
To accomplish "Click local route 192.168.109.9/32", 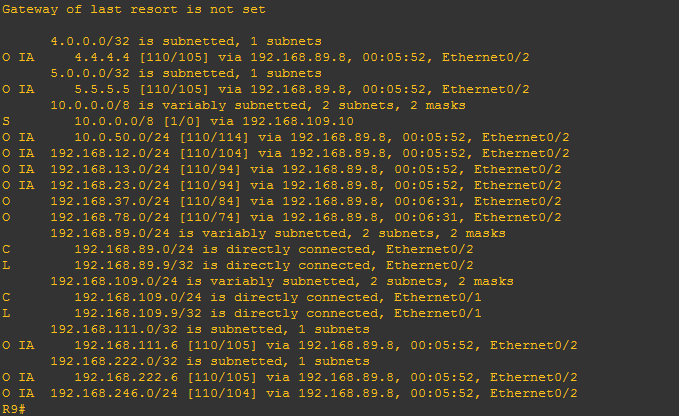I will [x=242, y=313].
